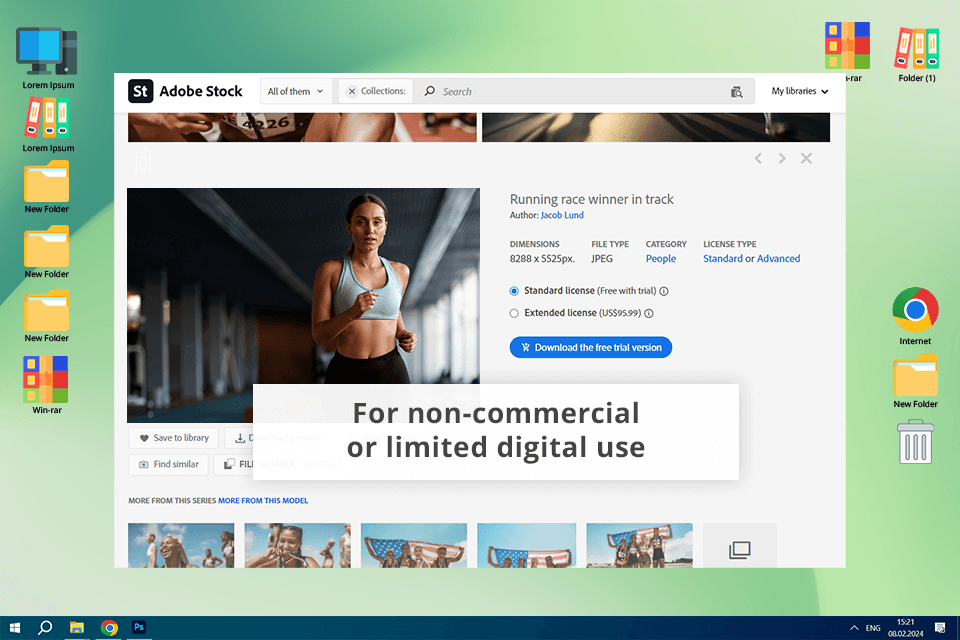
Task: Open third thumbnail with American flag
Action: click(x=414, y=545)
